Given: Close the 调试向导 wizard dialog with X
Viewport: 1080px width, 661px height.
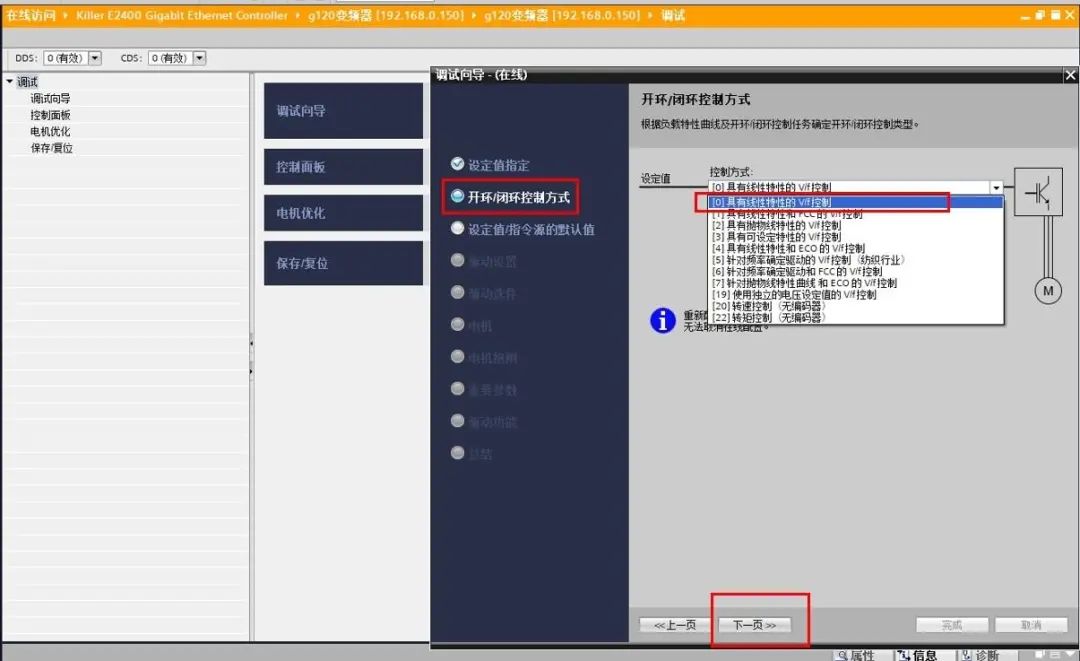Looking at the screenshot, I should coord(1070,75).
